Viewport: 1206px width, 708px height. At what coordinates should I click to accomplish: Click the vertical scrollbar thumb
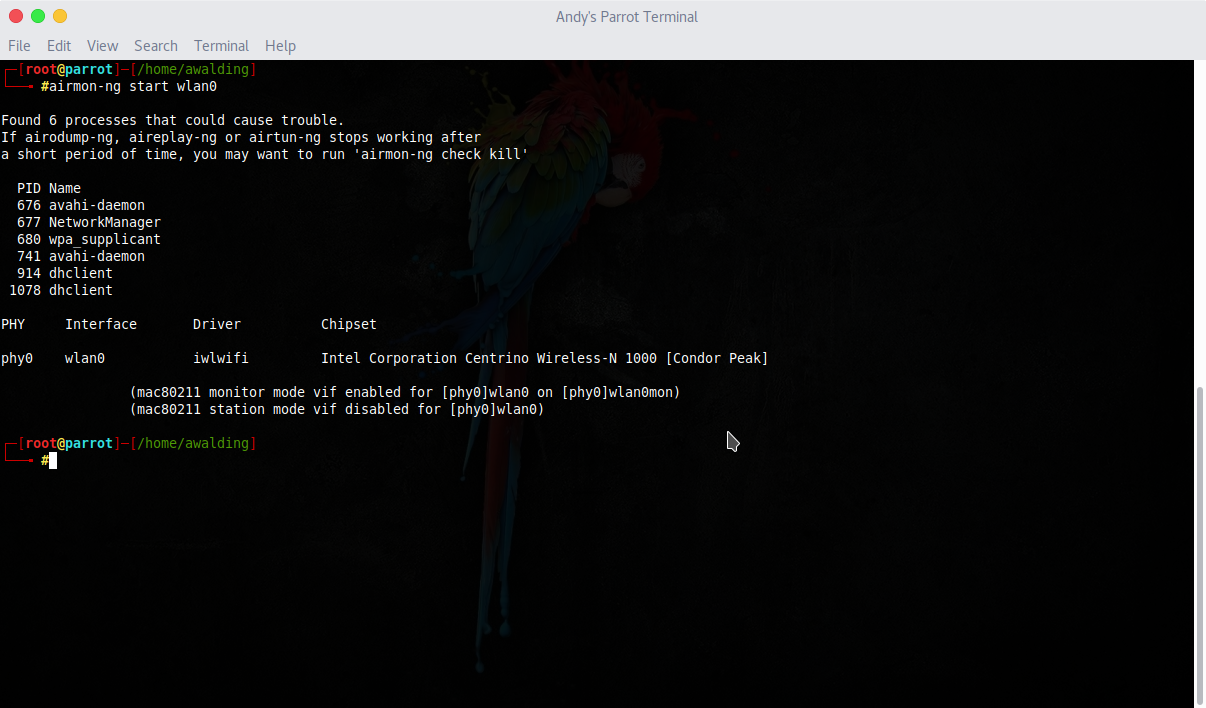pyautogui.click(x=1200, y=545)
